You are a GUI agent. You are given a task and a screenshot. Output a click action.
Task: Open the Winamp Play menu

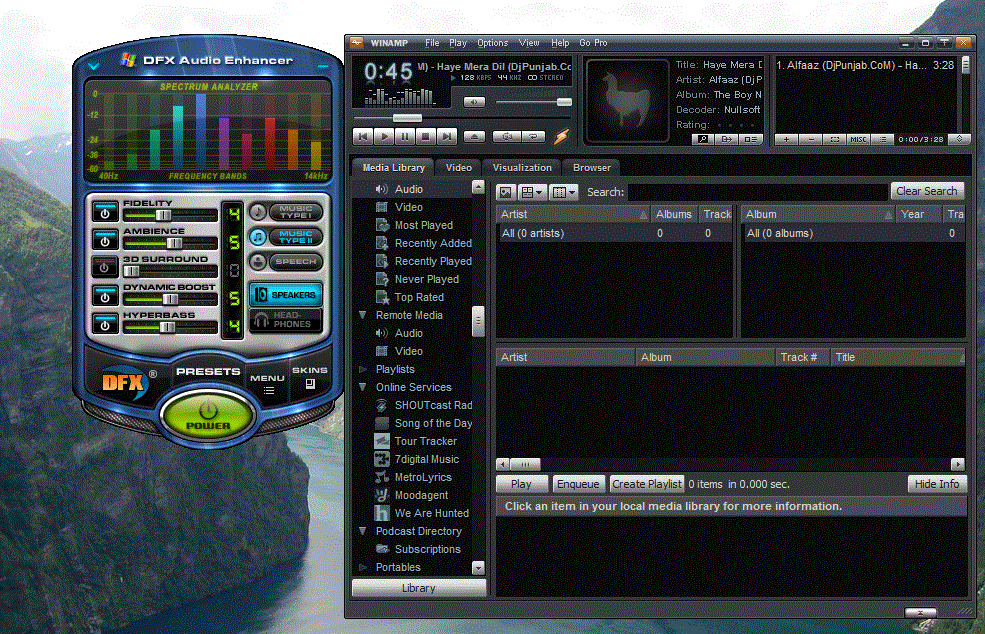[x=458, y=43]
